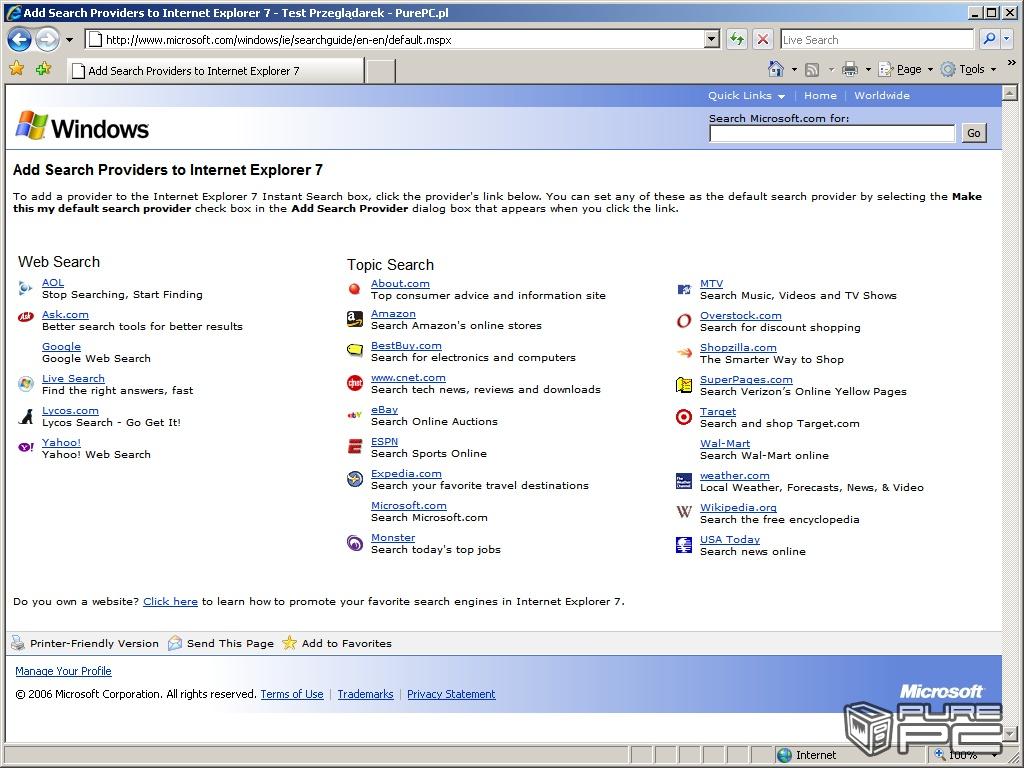The height and width of the screenshot is (768, 1024).
Task: Click the red cnet icon
Action: click(x=355, y=383)
